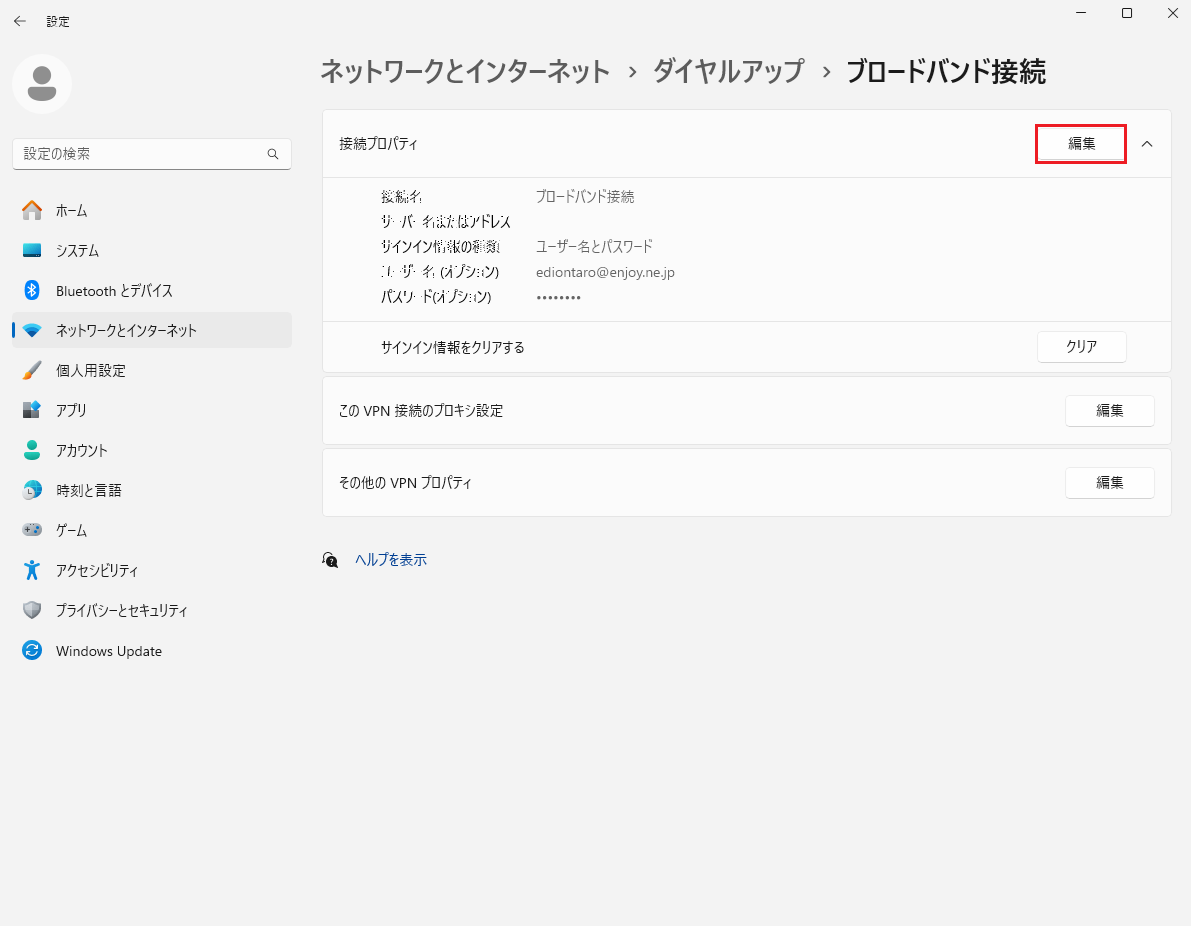The image size is (1191, 926).
Task: Click the プライバシーとセキュリティ shield icon
Action: coord(32,610)
